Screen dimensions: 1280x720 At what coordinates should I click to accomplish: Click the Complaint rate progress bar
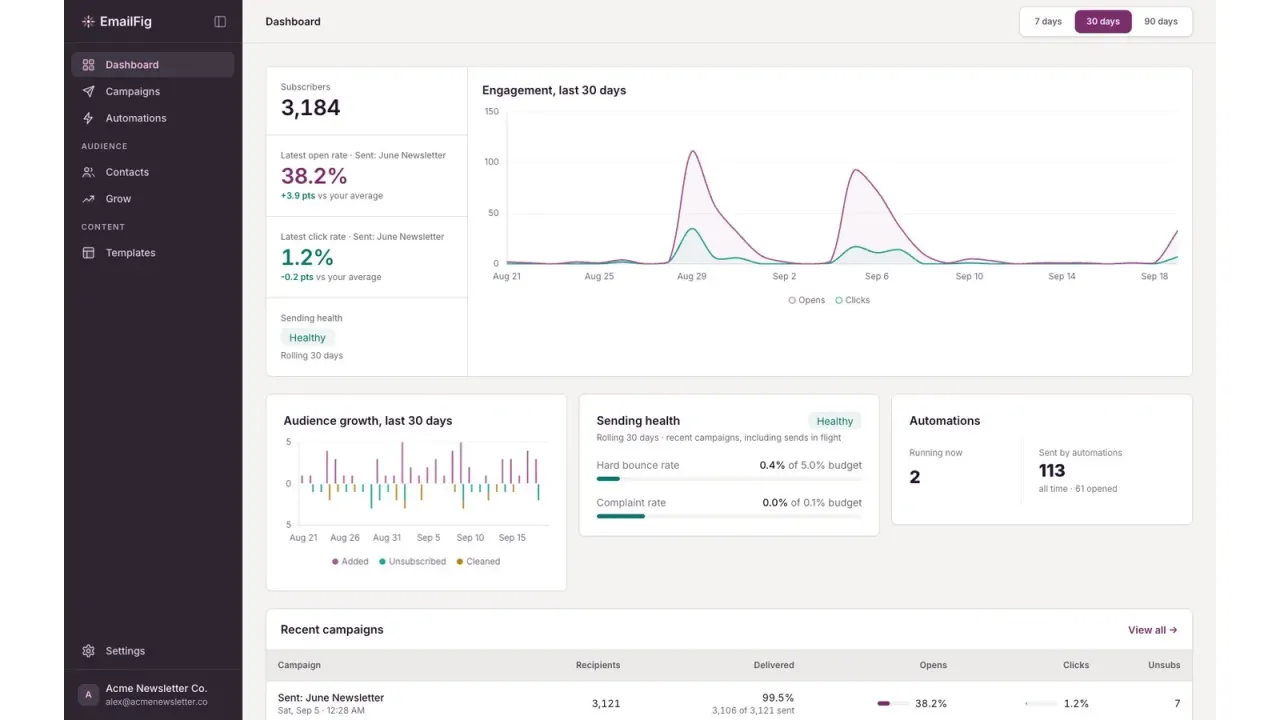(x=729, y=516)
